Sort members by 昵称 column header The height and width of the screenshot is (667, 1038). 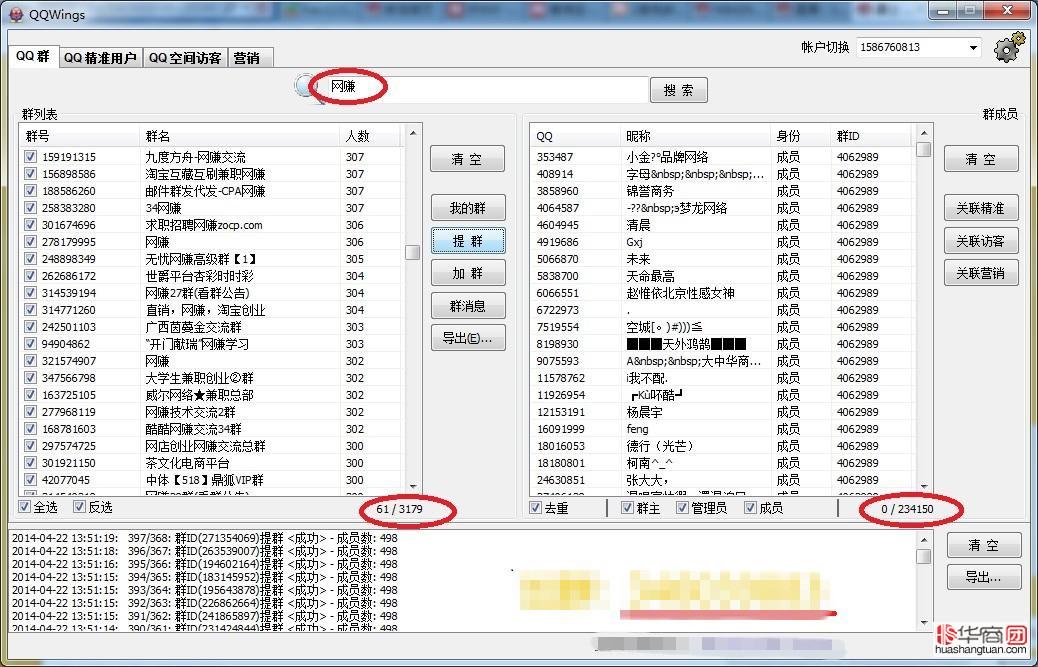[696, 136]
